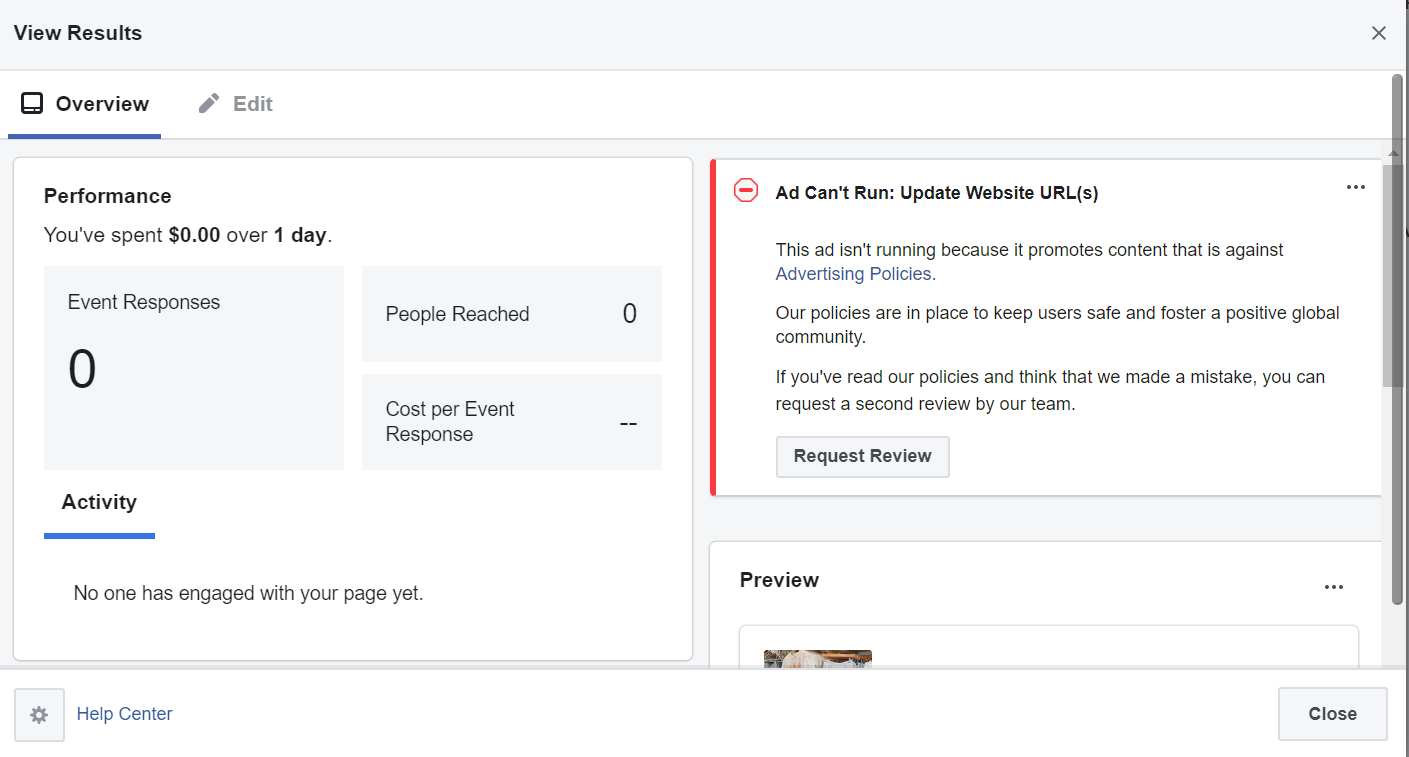Switch to the Edit tab
This screenshot has width=1409, height=757.
click(235, 104)
